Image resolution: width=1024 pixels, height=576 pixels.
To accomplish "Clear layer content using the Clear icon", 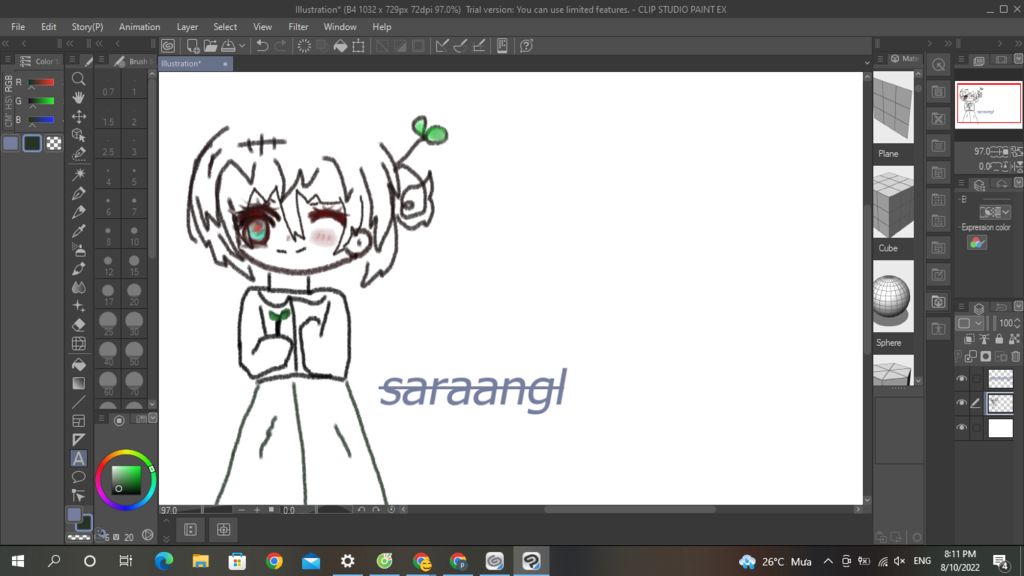I will 304,46.
